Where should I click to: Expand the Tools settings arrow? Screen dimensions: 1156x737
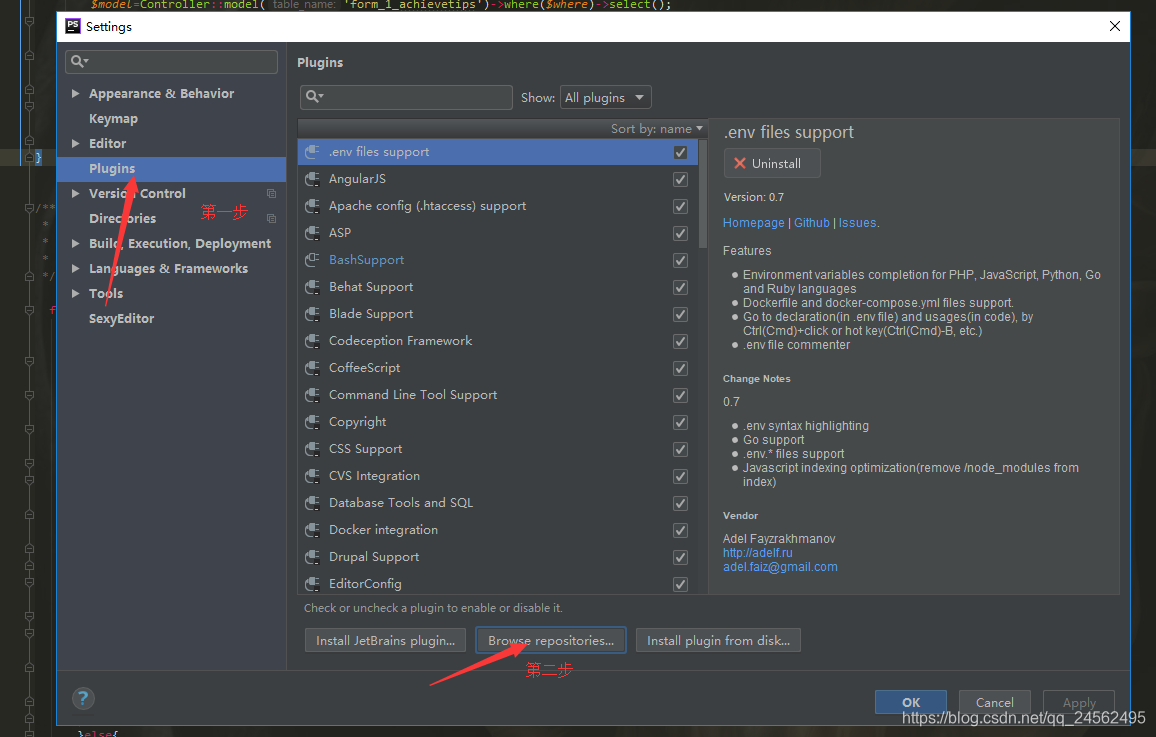pyautogui.click(x=75, y=293)
